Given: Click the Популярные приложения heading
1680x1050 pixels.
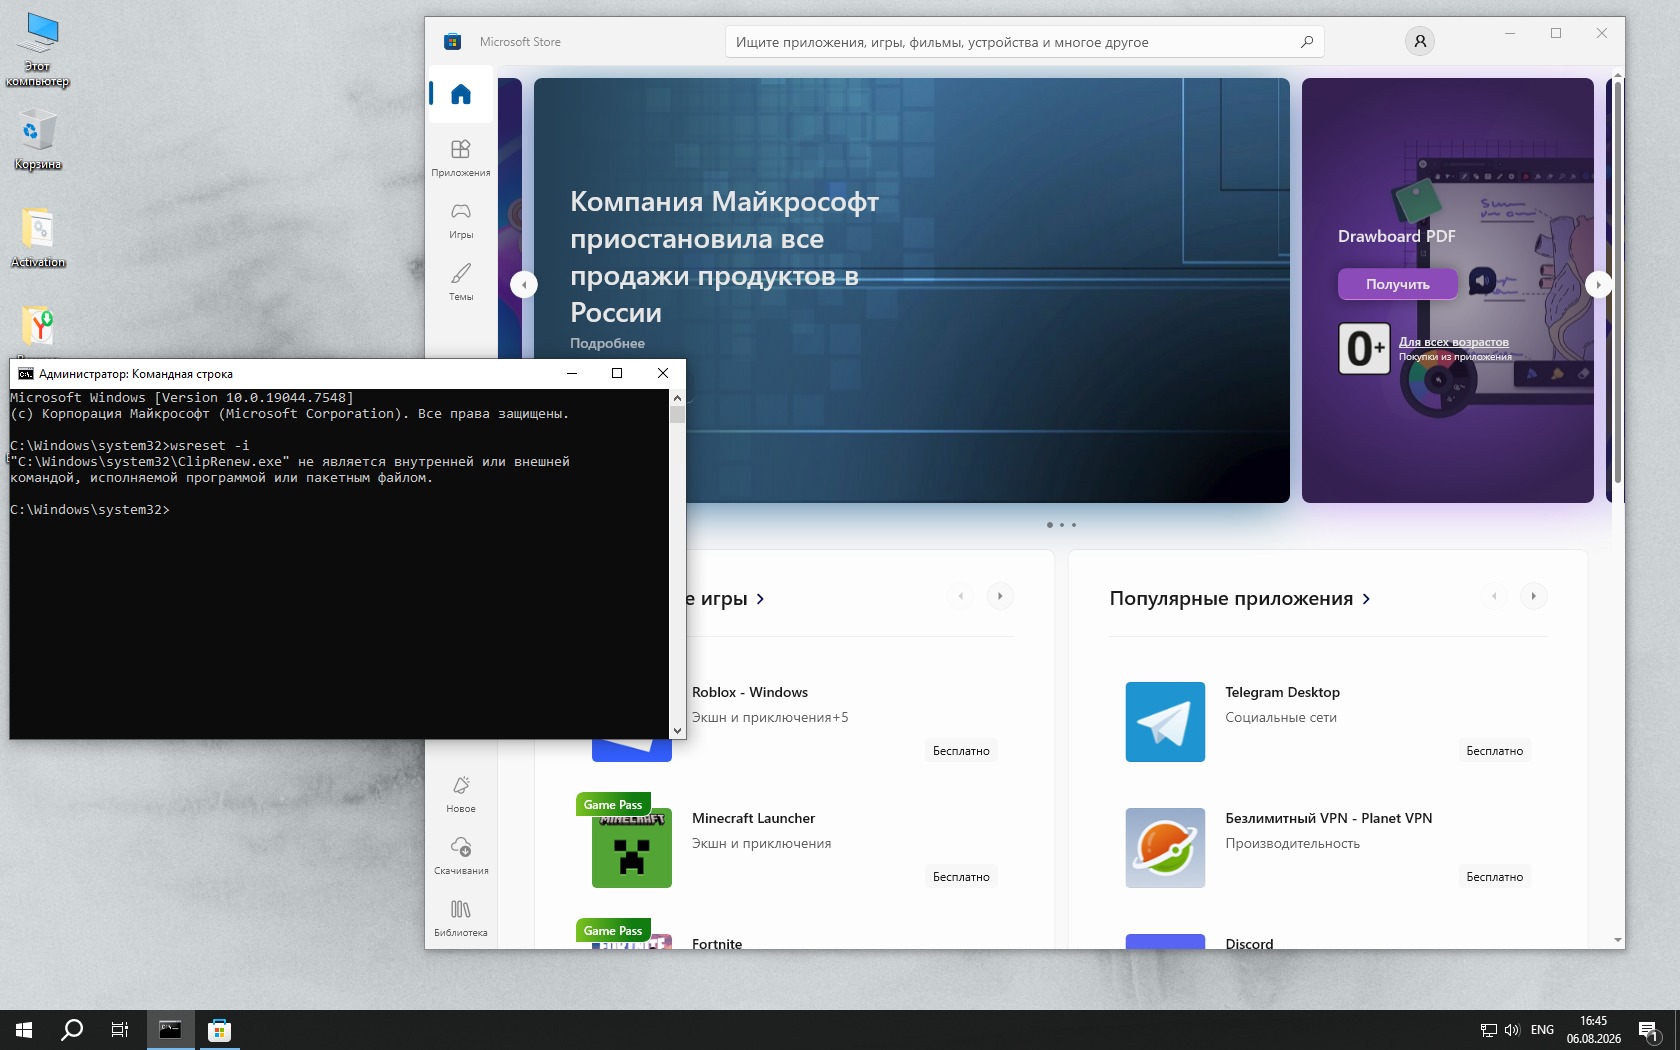Looking at the screenshot, I should [x=1231, y=598].
